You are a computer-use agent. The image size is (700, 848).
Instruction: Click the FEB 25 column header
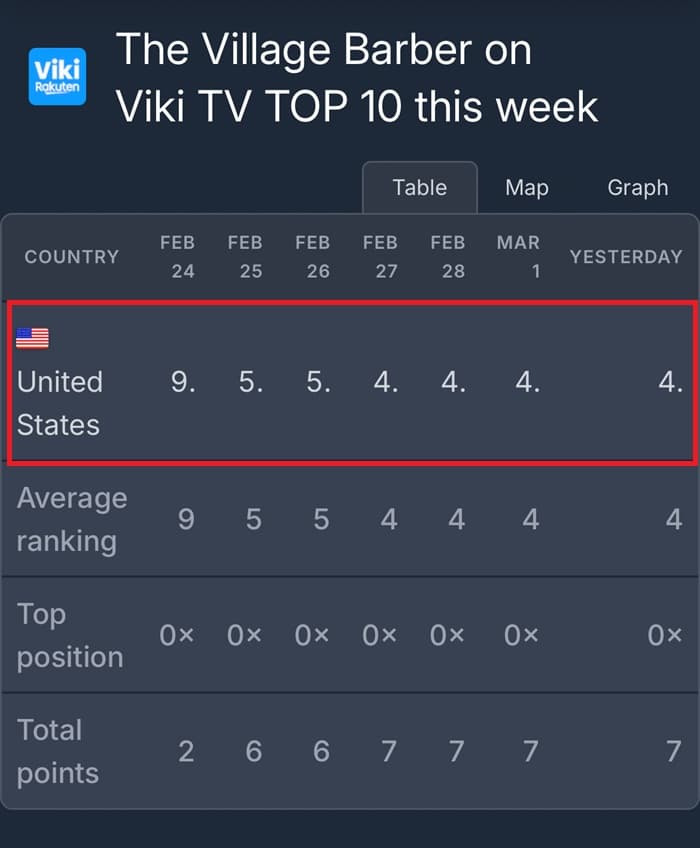(x=245, y=257)
